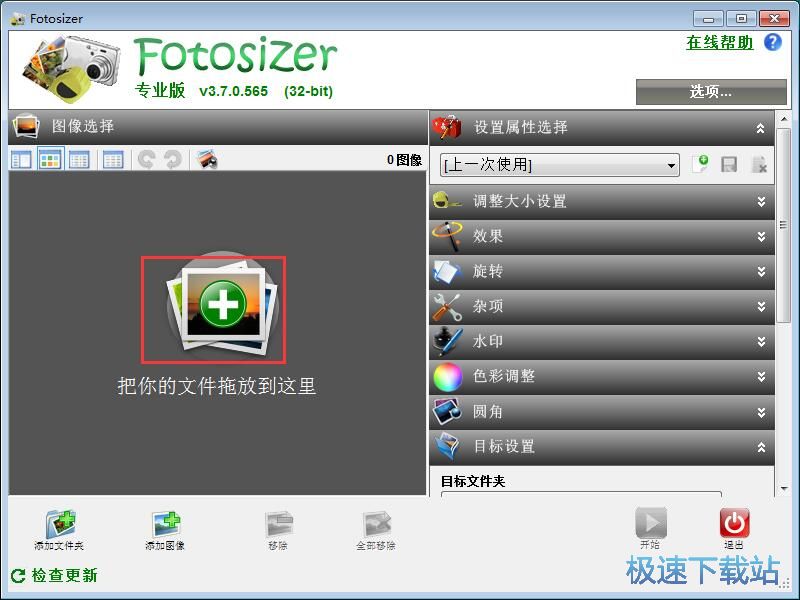800x600 pixels.
Task: Expand the 调整大小设置 section
Action: pos(761,202)
